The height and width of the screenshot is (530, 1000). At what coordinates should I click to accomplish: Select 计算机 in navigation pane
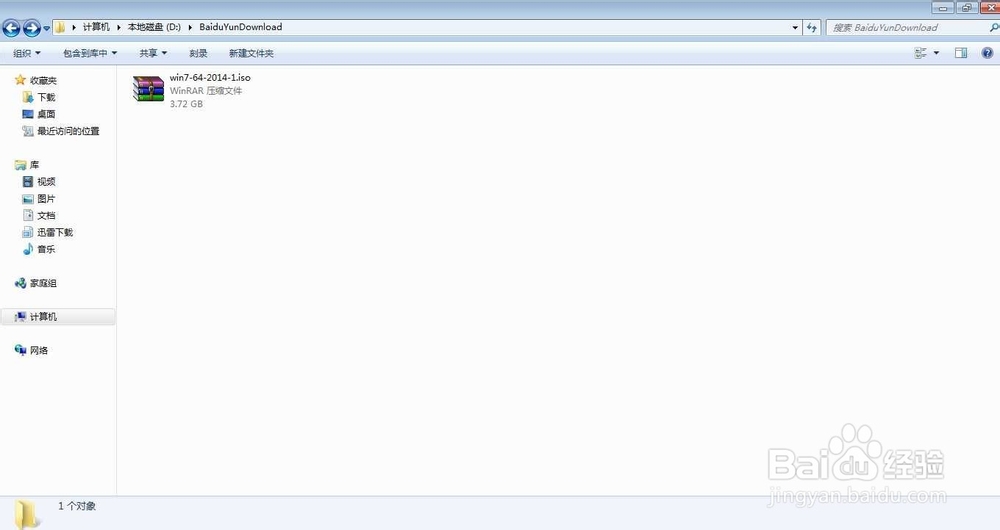[x=43, y=317]
